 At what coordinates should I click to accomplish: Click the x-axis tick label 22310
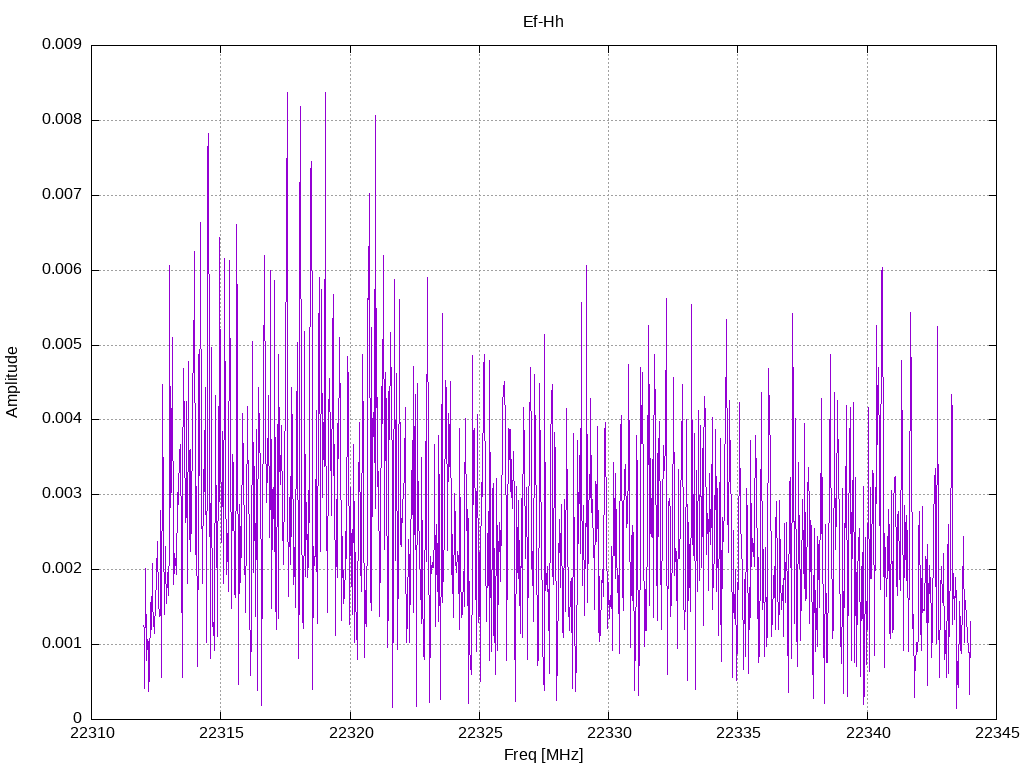click(92, 733)
